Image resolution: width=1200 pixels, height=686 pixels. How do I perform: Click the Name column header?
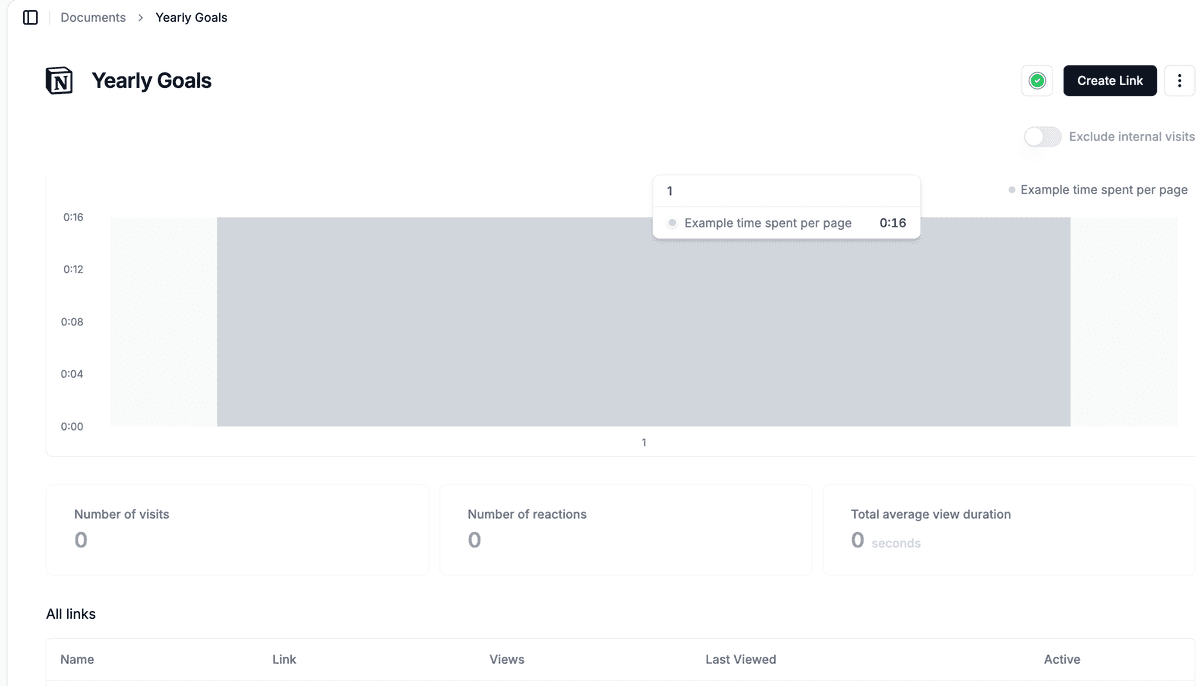tap(77, 660)
